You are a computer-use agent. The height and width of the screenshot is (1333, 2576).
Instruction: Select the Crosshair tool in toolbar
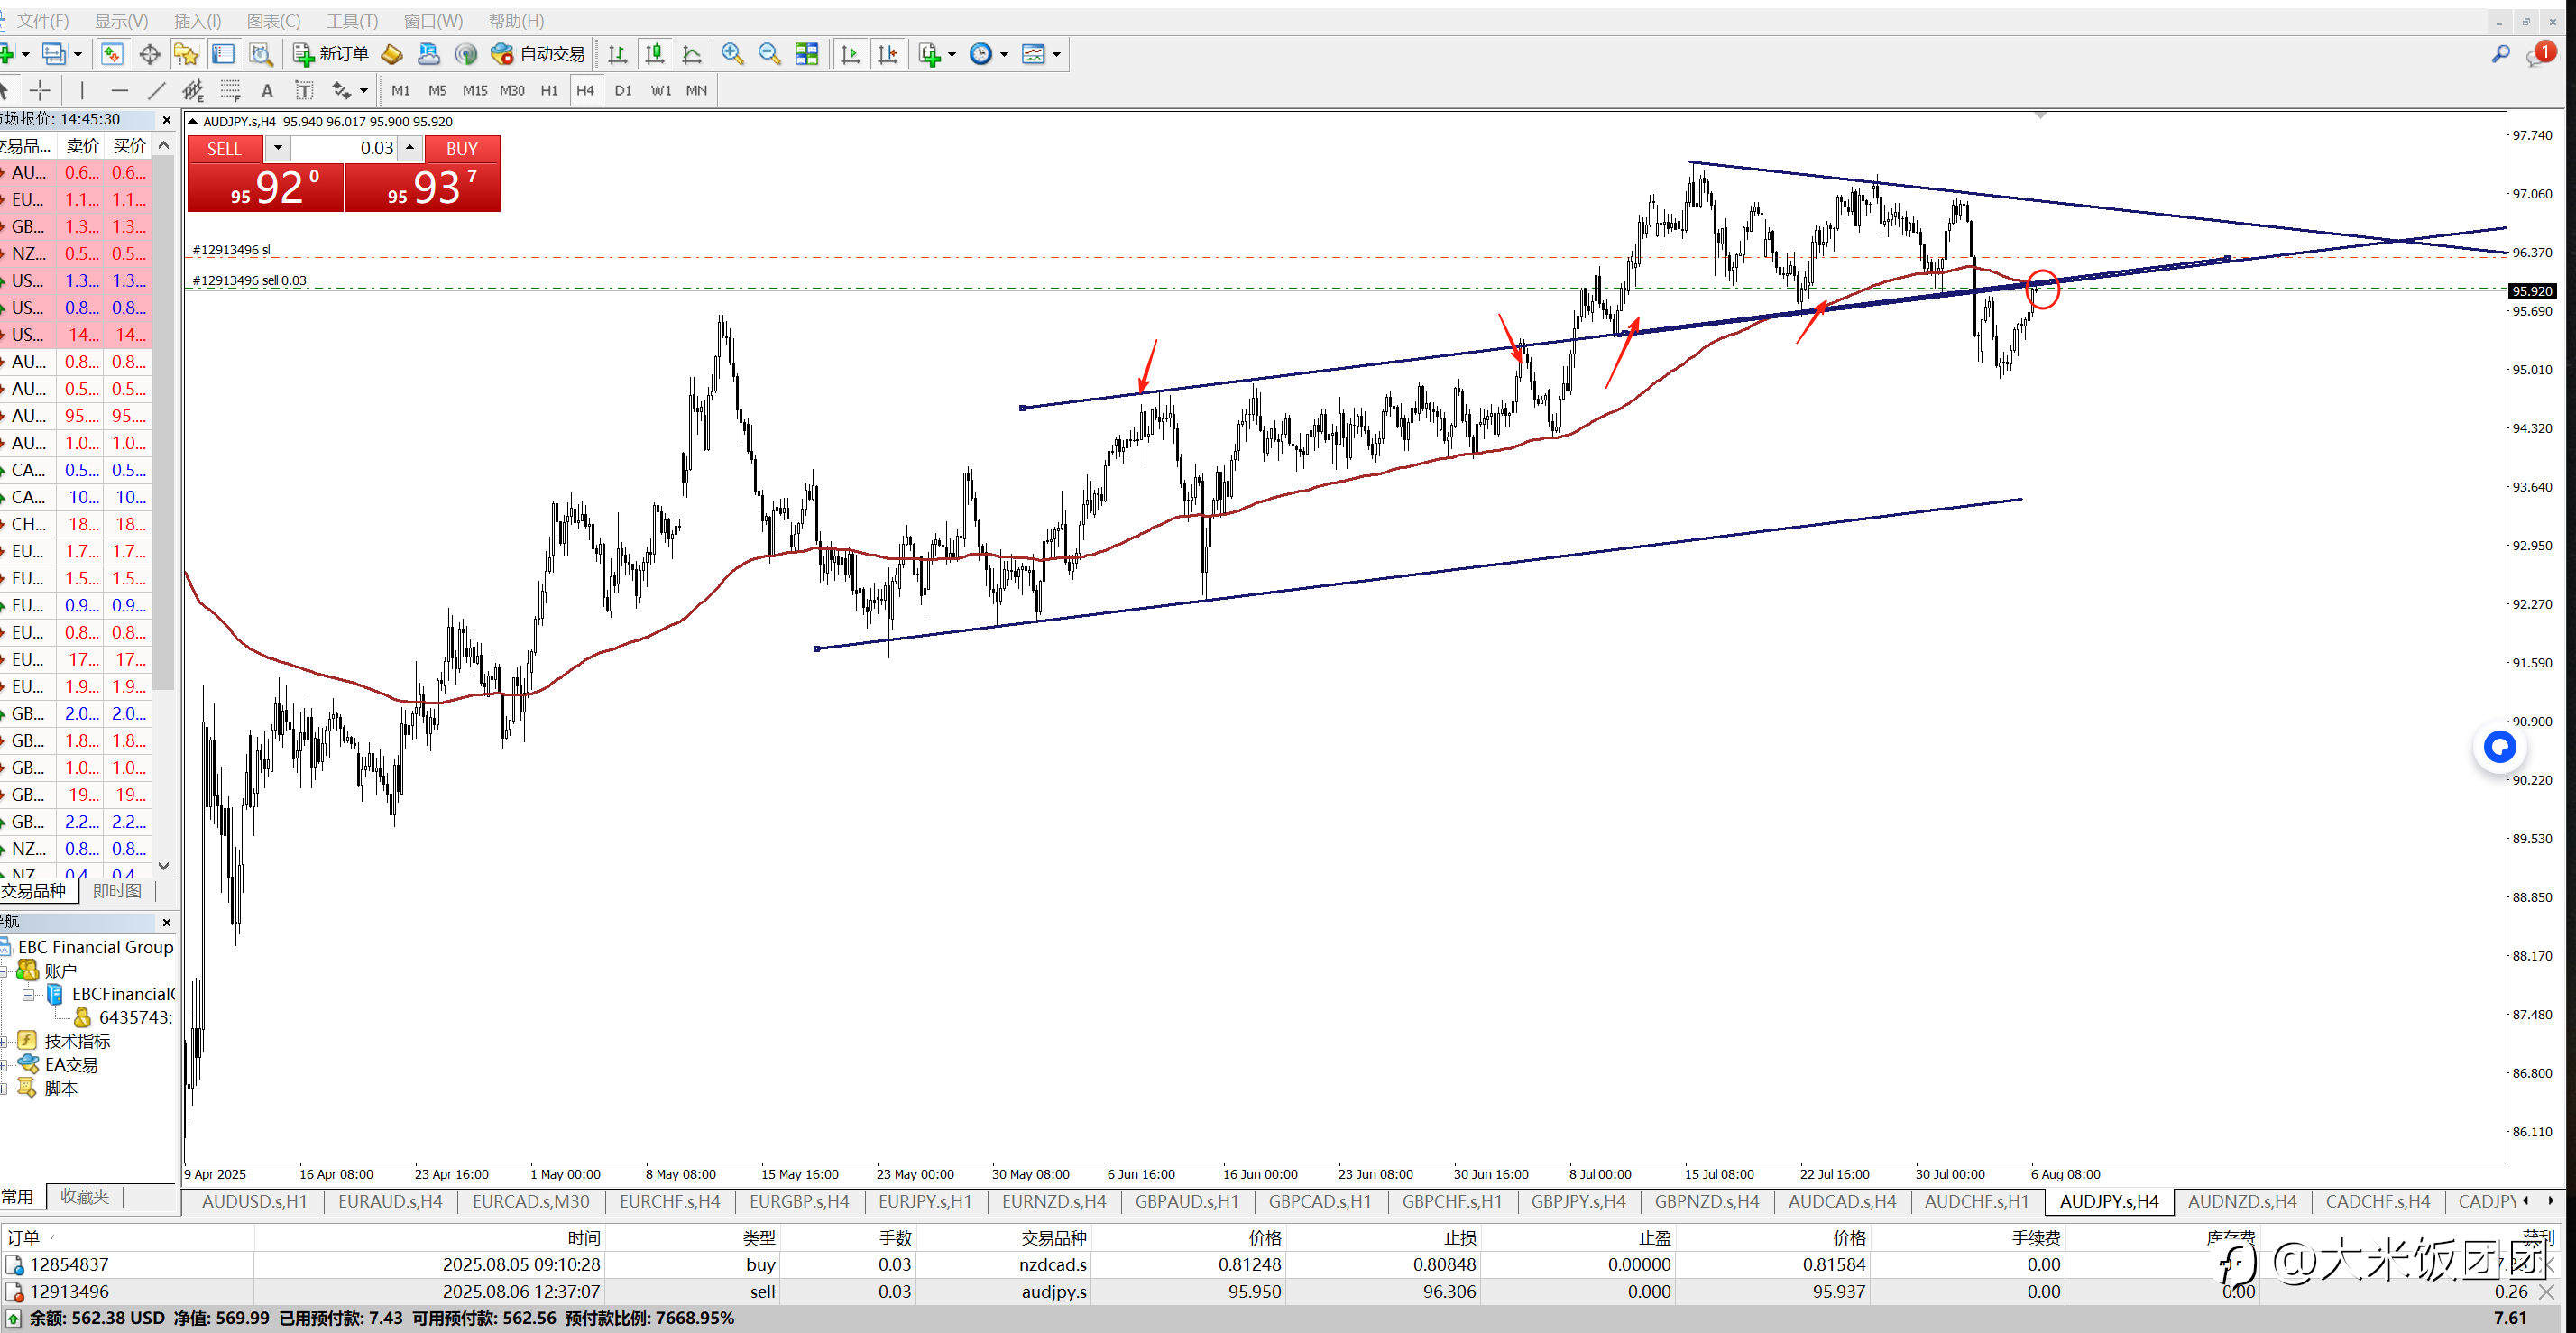tap(39, 90)
